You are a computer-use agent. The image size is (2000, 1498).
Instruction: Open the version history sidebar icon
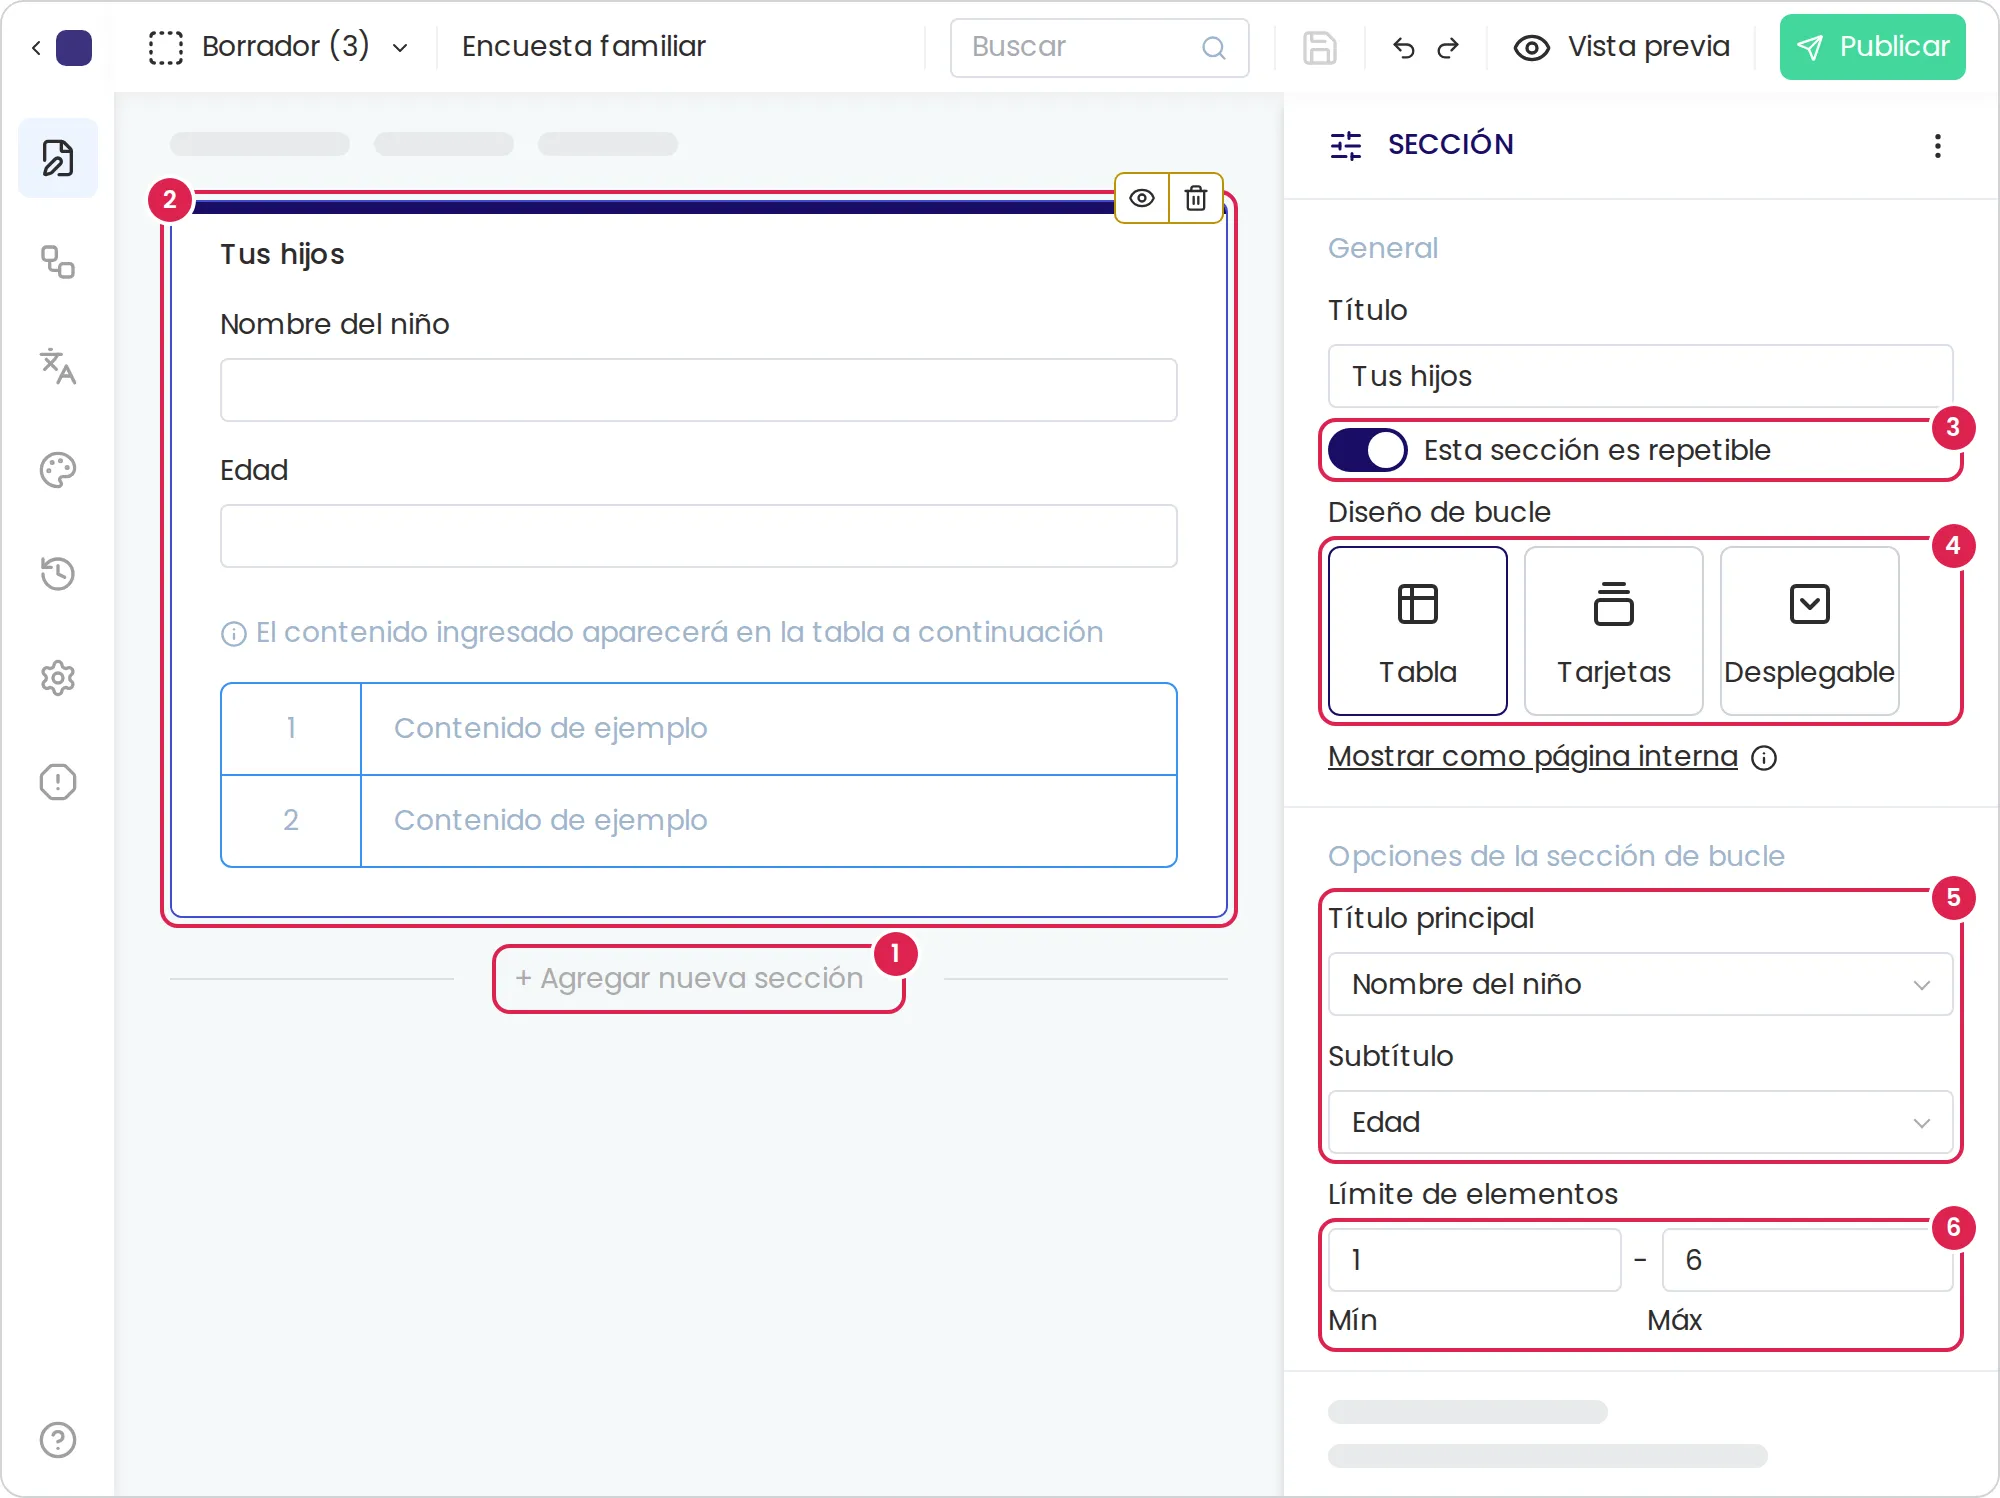[x=58, y=573]
